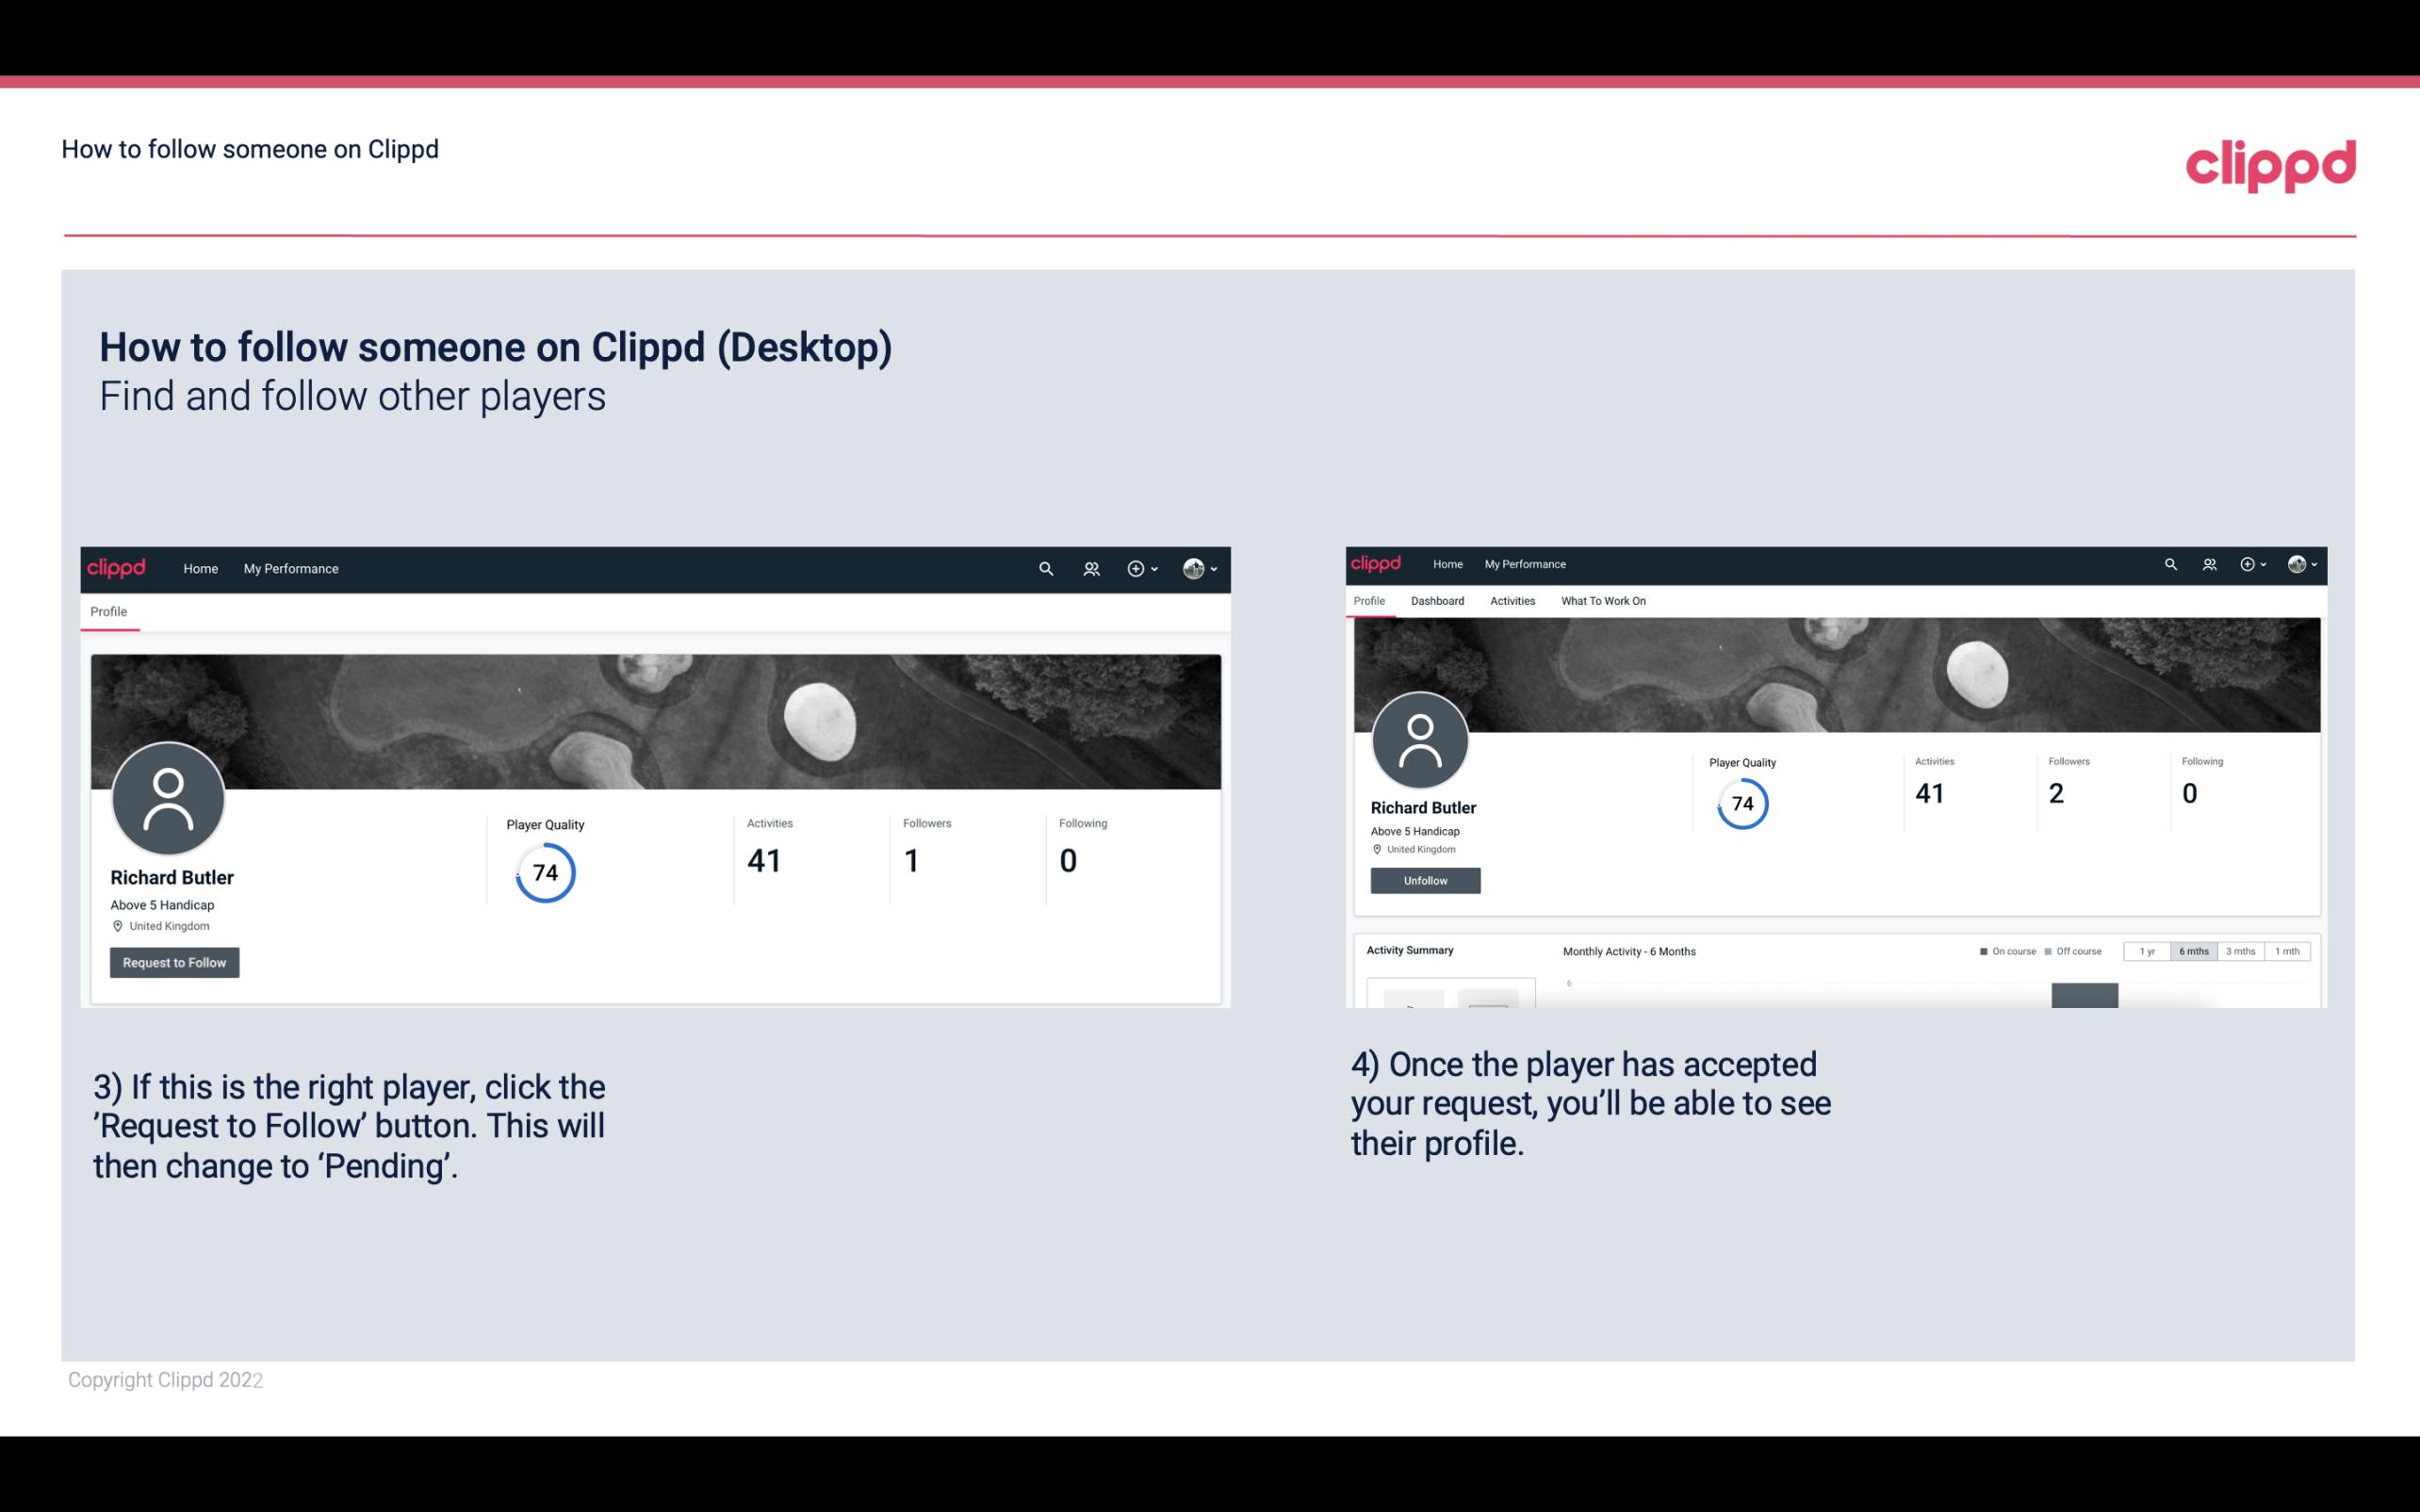
Task: Select the 'My Performance' menu item
Action: point(289,568)
